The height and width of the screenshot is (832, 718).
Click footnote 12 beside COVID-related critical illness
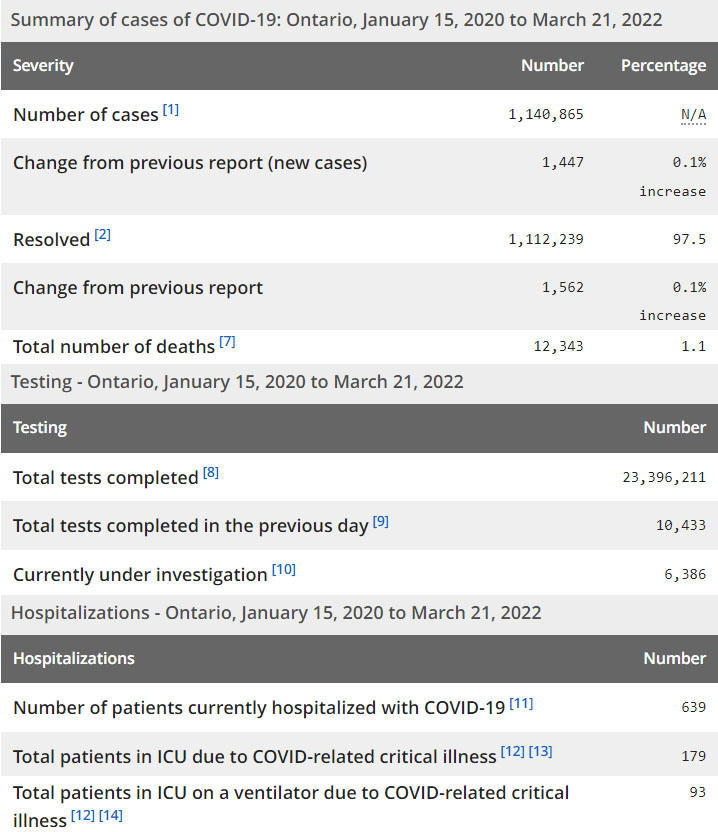pyautogui.click(x=513, y=751)
